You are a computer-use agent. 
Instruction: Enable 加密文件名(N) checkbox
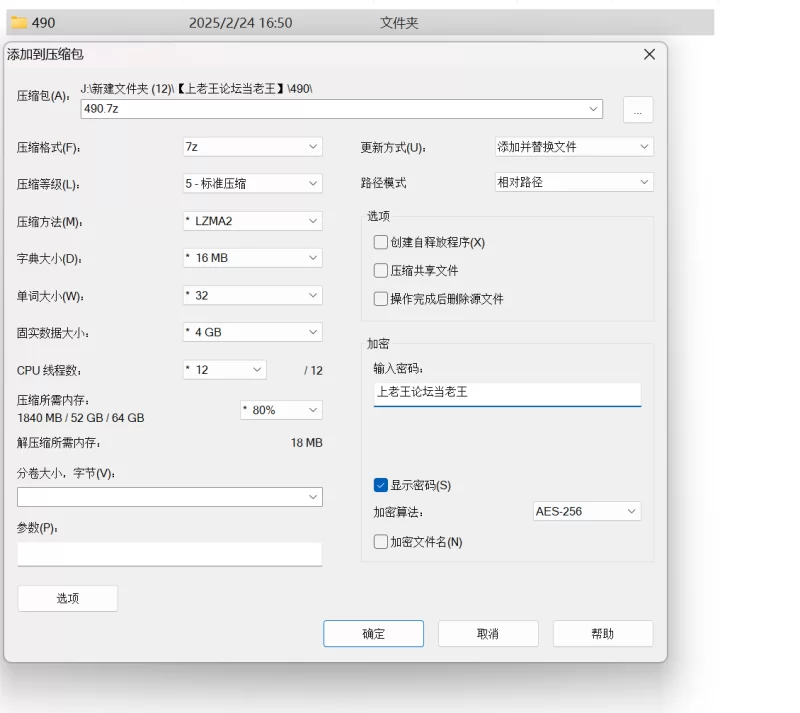[381, 542]
